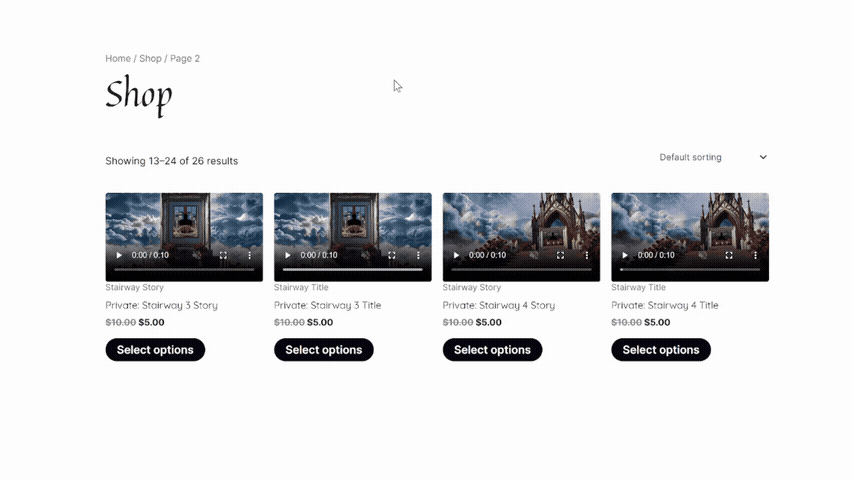Play the Stairway 4 Title video
Image resolution: width=853 pixels, height=480 pixels.
(625, 255)
